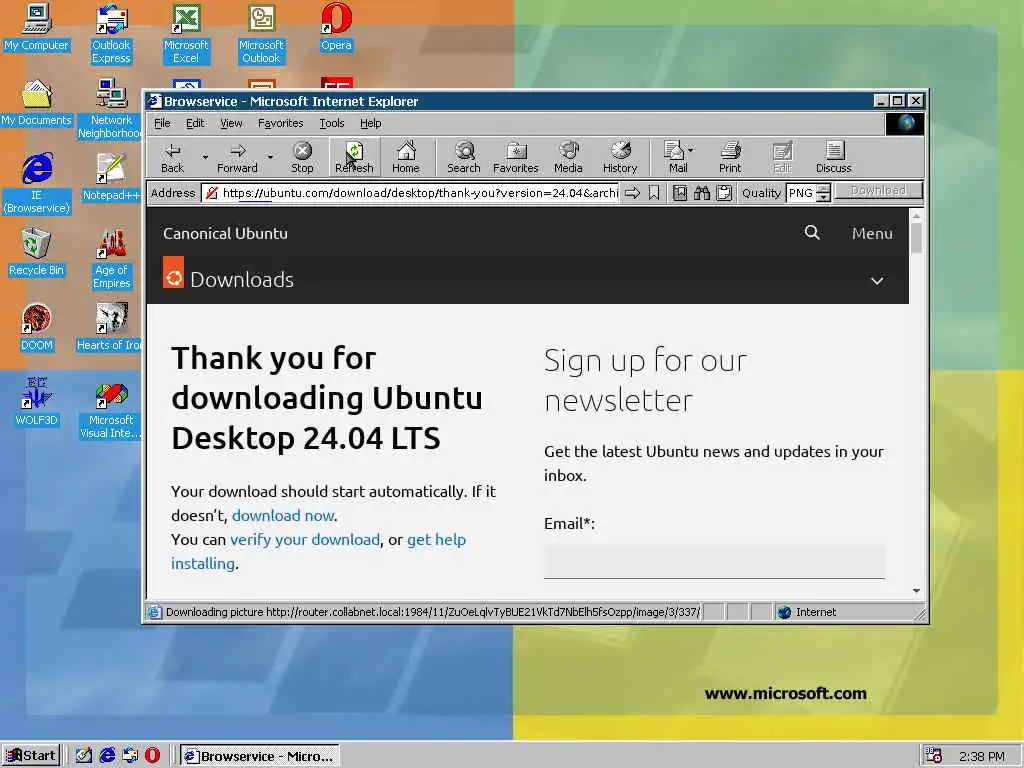The width and height of the screenshot is (1024, 768).
Task: Follow the 'download now' link
Action: click(283, 515)
